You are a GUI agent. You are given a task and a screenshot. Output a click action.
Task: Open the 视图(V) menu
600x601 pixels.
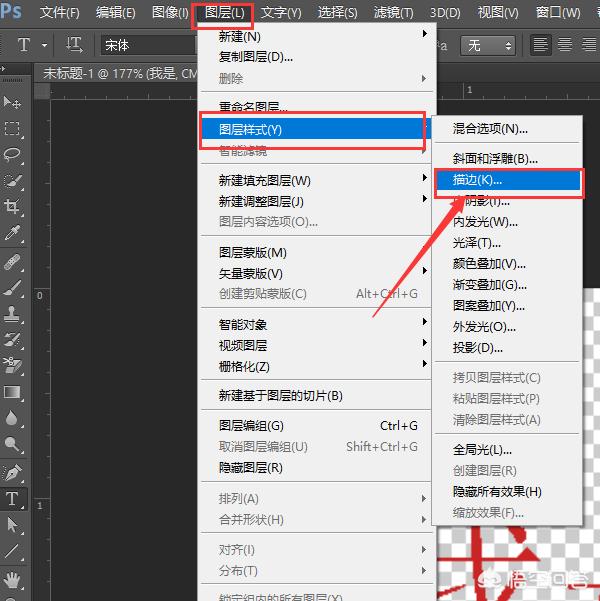click(x=498, y=12)
